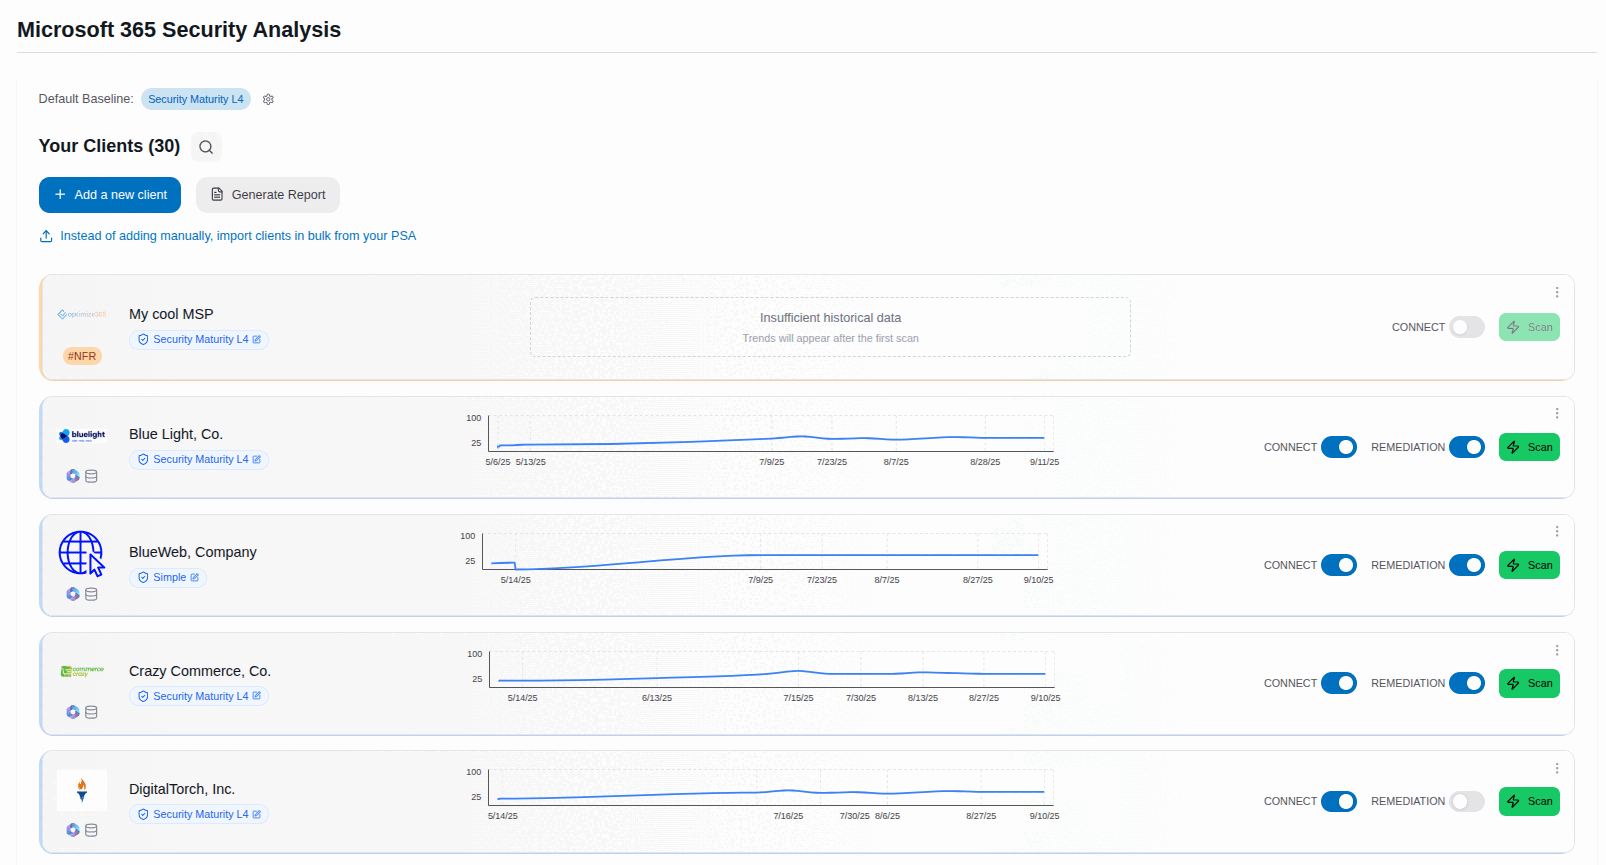1606x865 pixels.
Task: Click the Microsoft 365 Security Analysis title
Action: (x=179, y=30)
